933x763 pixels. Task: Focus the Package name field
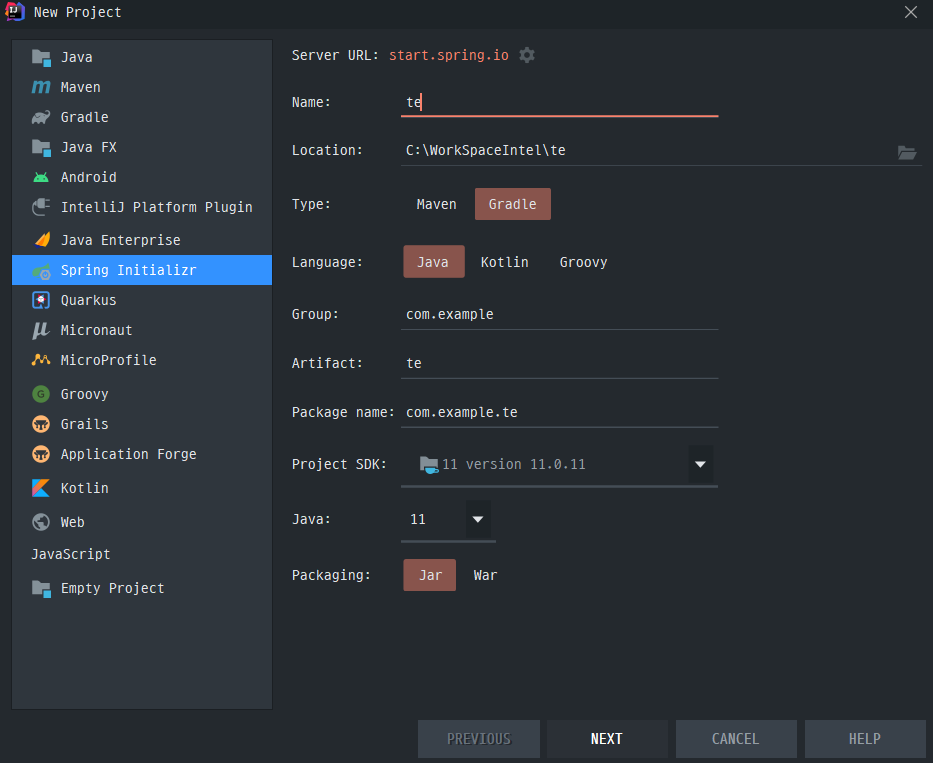tap(559, 412)
